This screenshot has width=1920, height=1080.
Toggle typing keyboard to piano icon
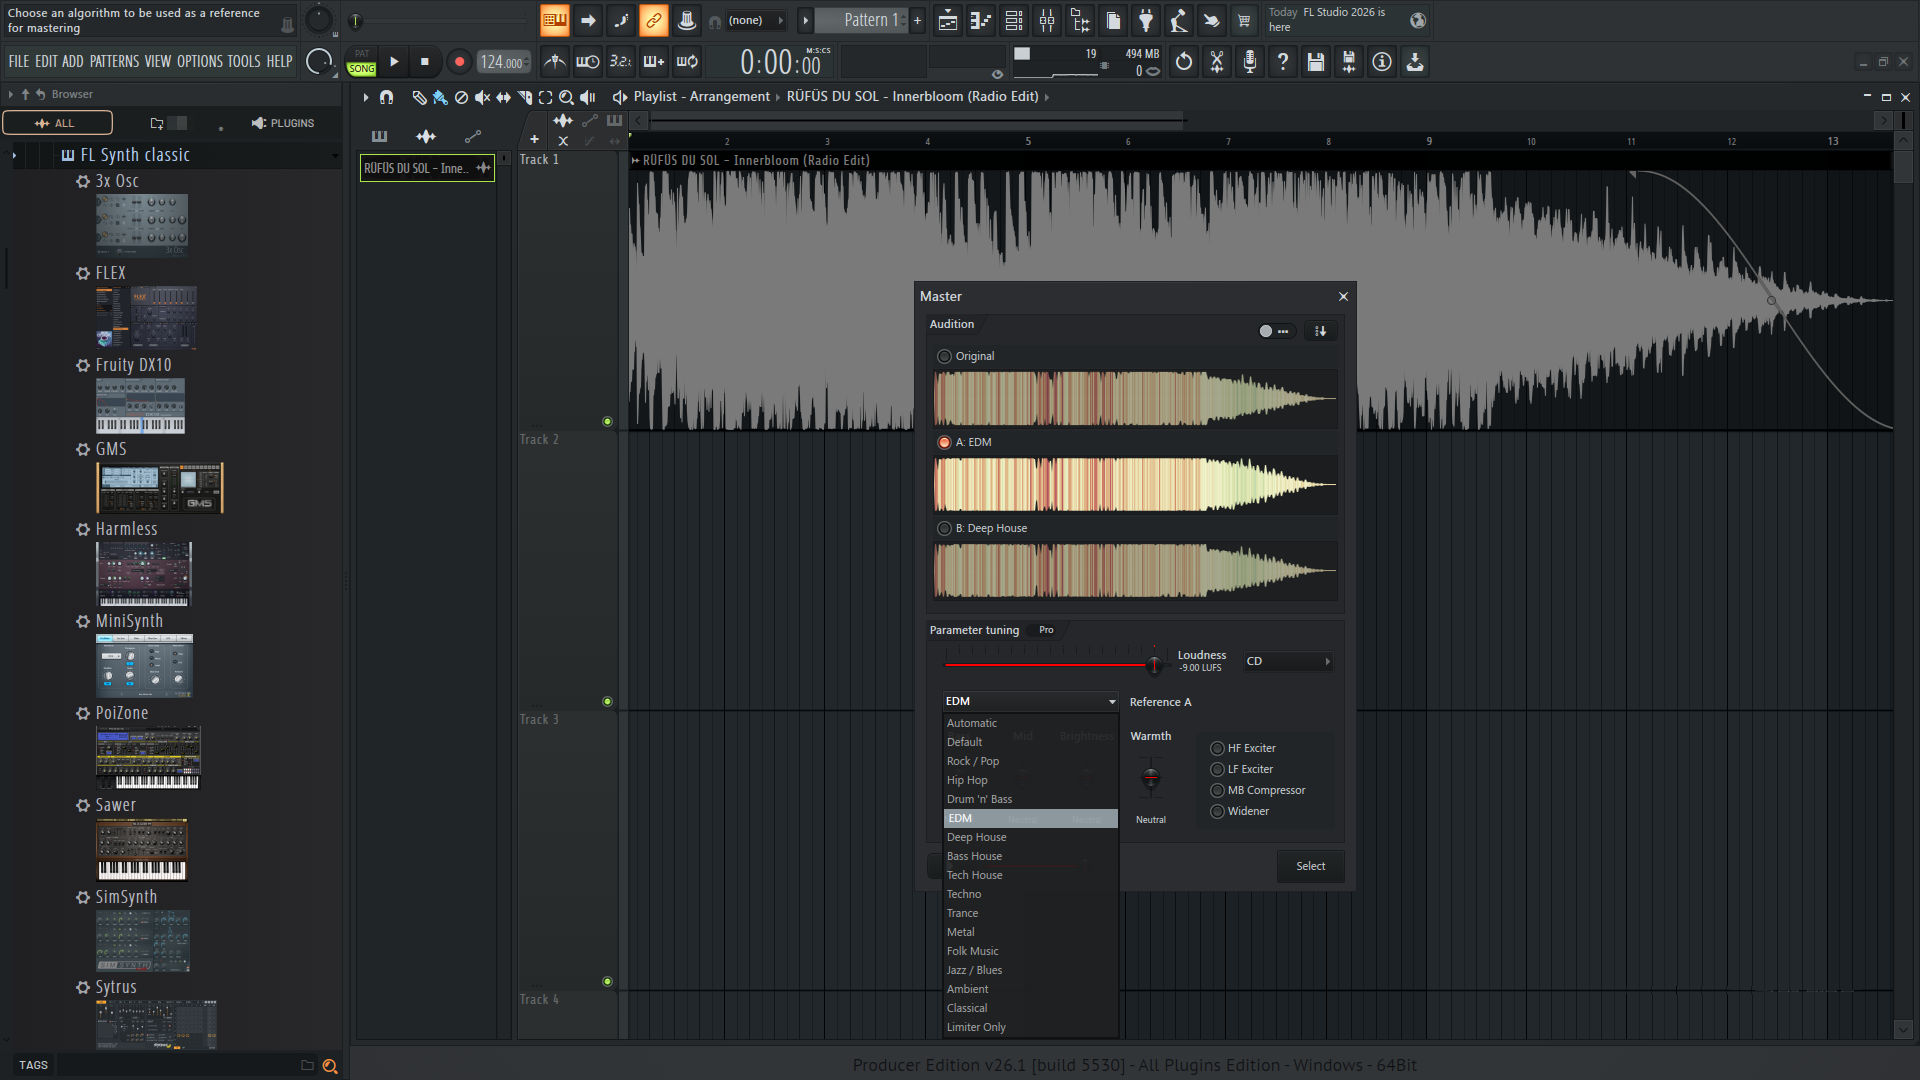click(x=555, y=20)
